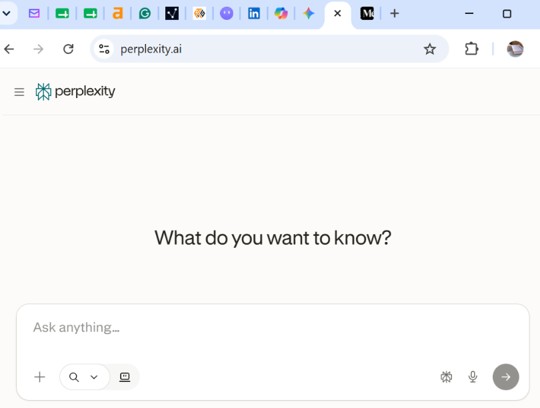Open the Chrome profile avatar

(515, 49)
